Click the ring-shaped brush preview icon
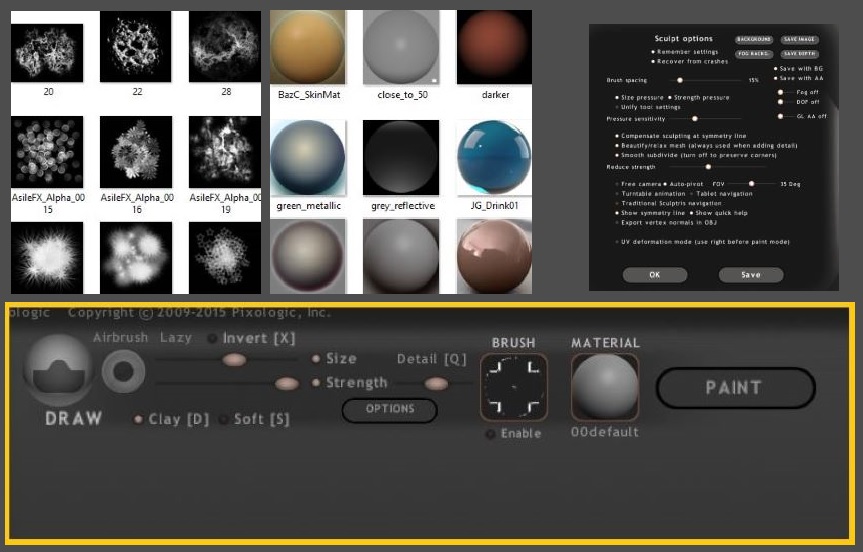863x552 pixels. coord(123,371)
